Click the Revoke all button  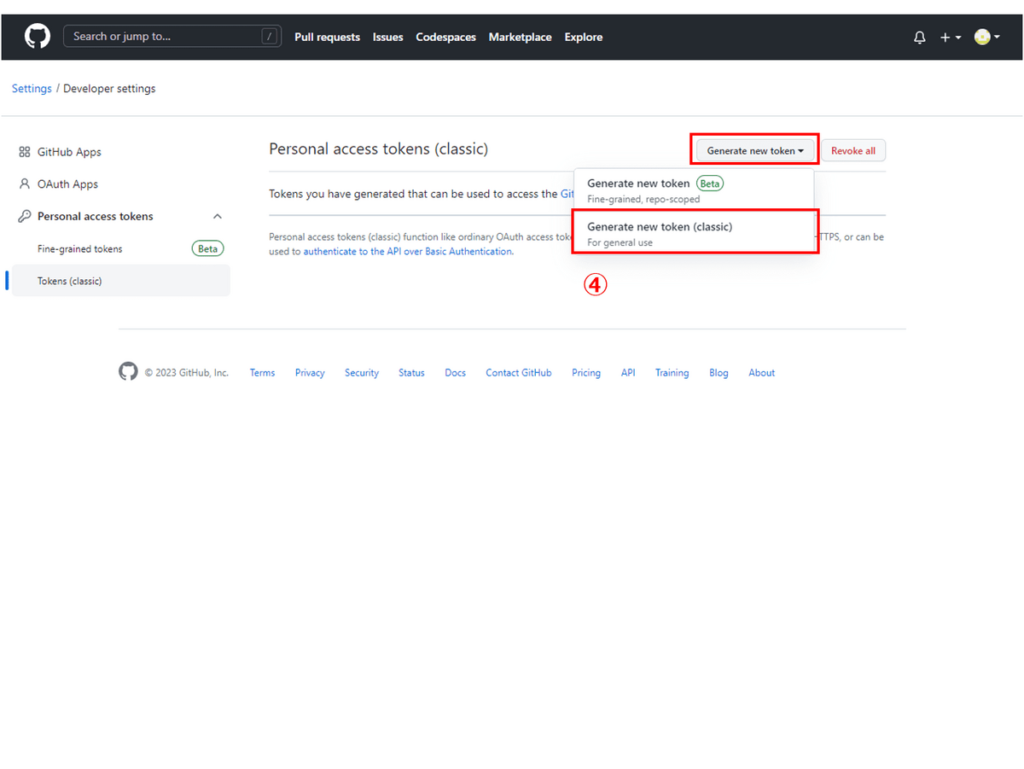point(854,151)
